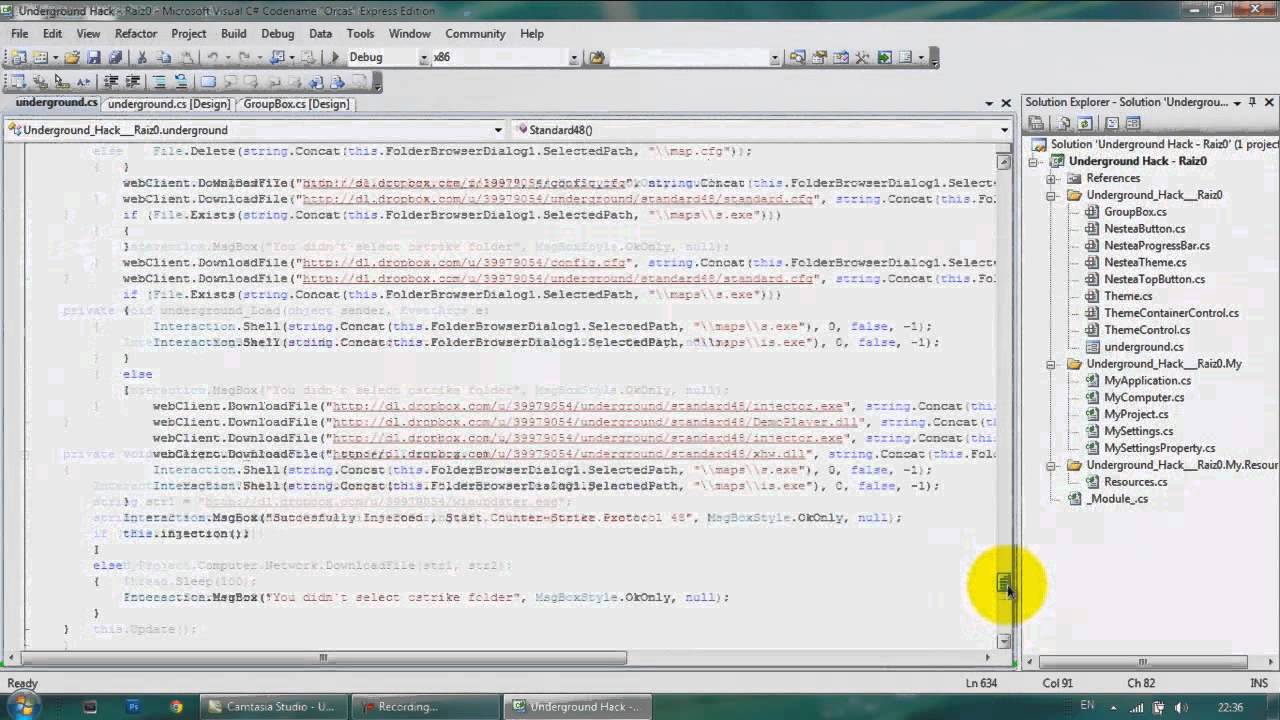Open the Solution Explorer window options dropdown
The image size is (1280, 720).
point(1237,103)
